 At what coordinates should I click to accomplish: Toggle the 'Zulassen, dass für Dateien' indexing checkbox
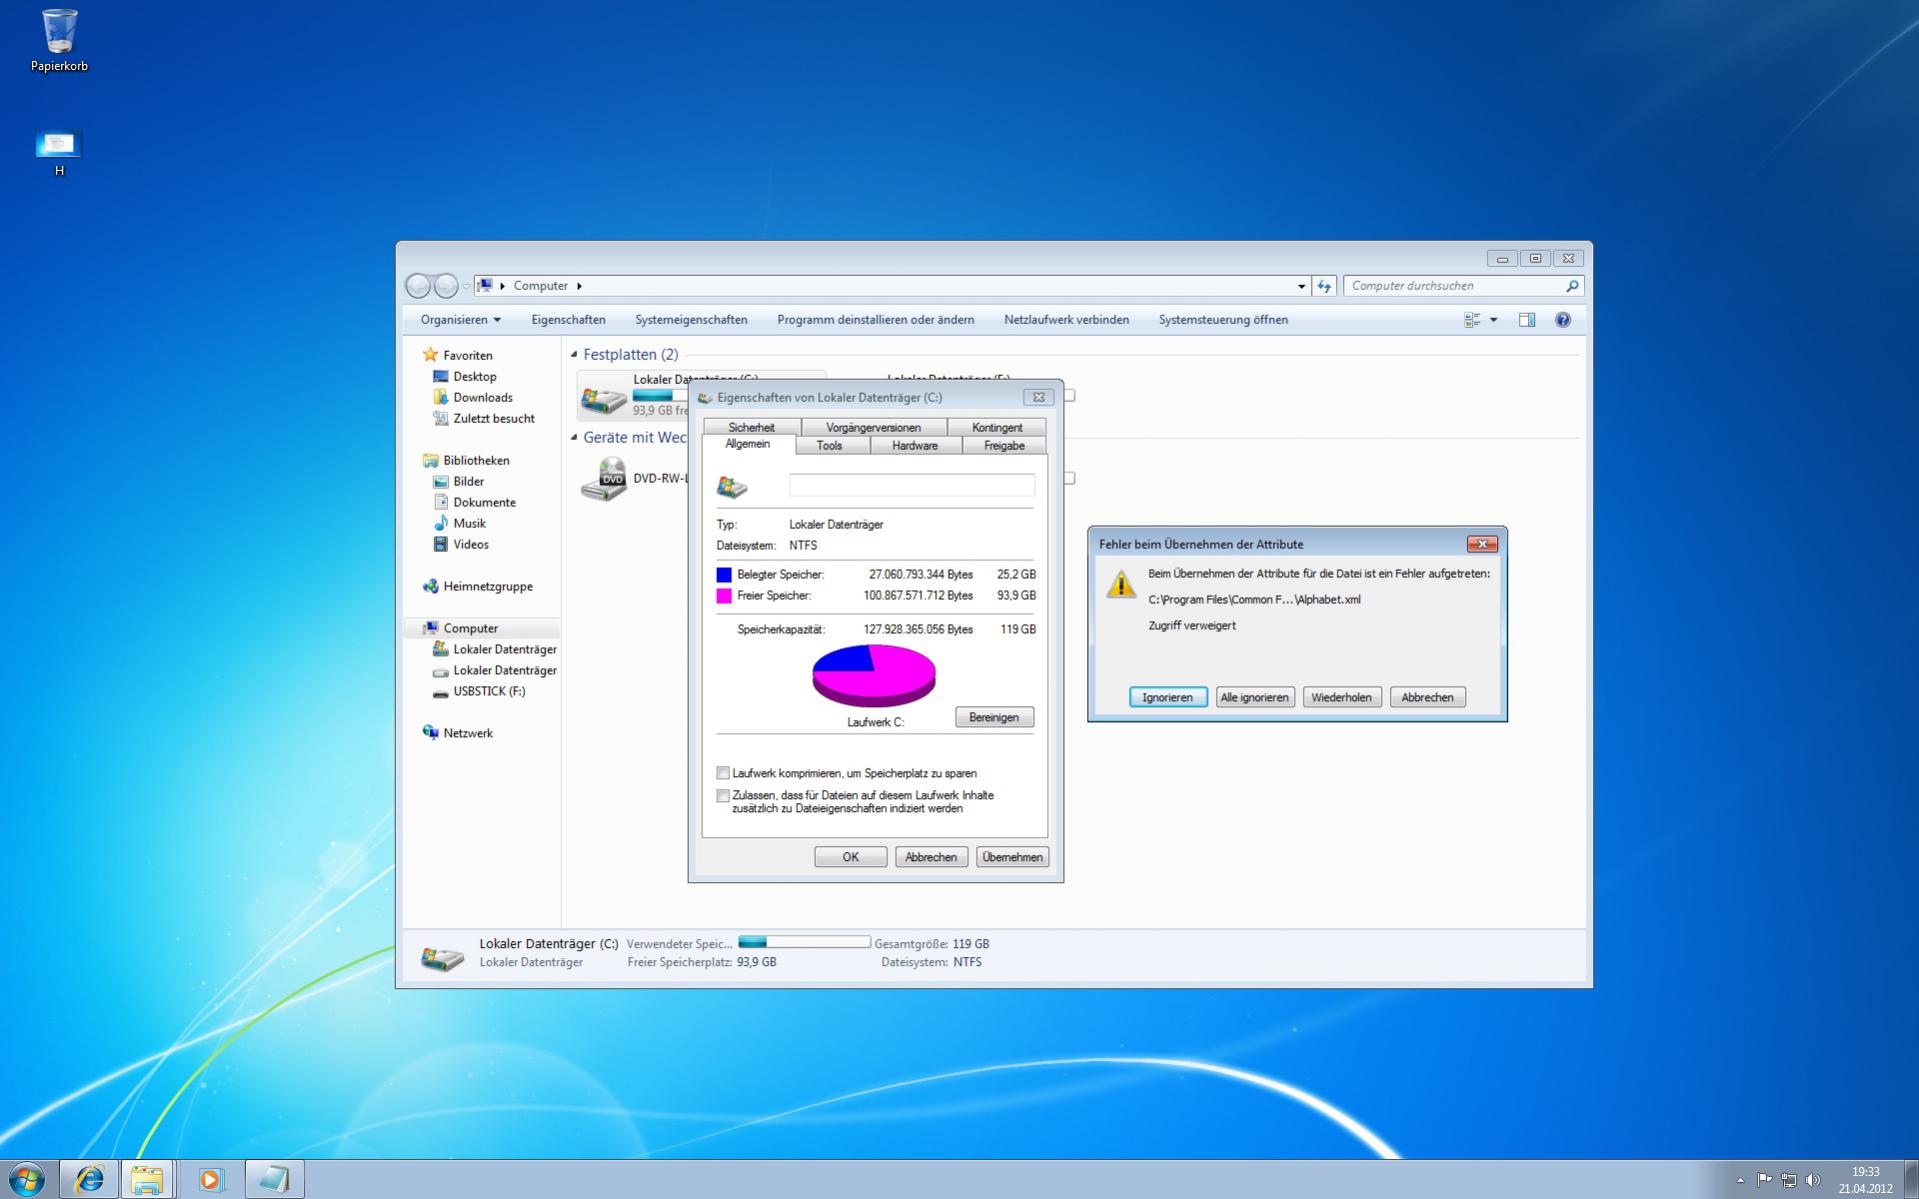(x=723, y=796)
